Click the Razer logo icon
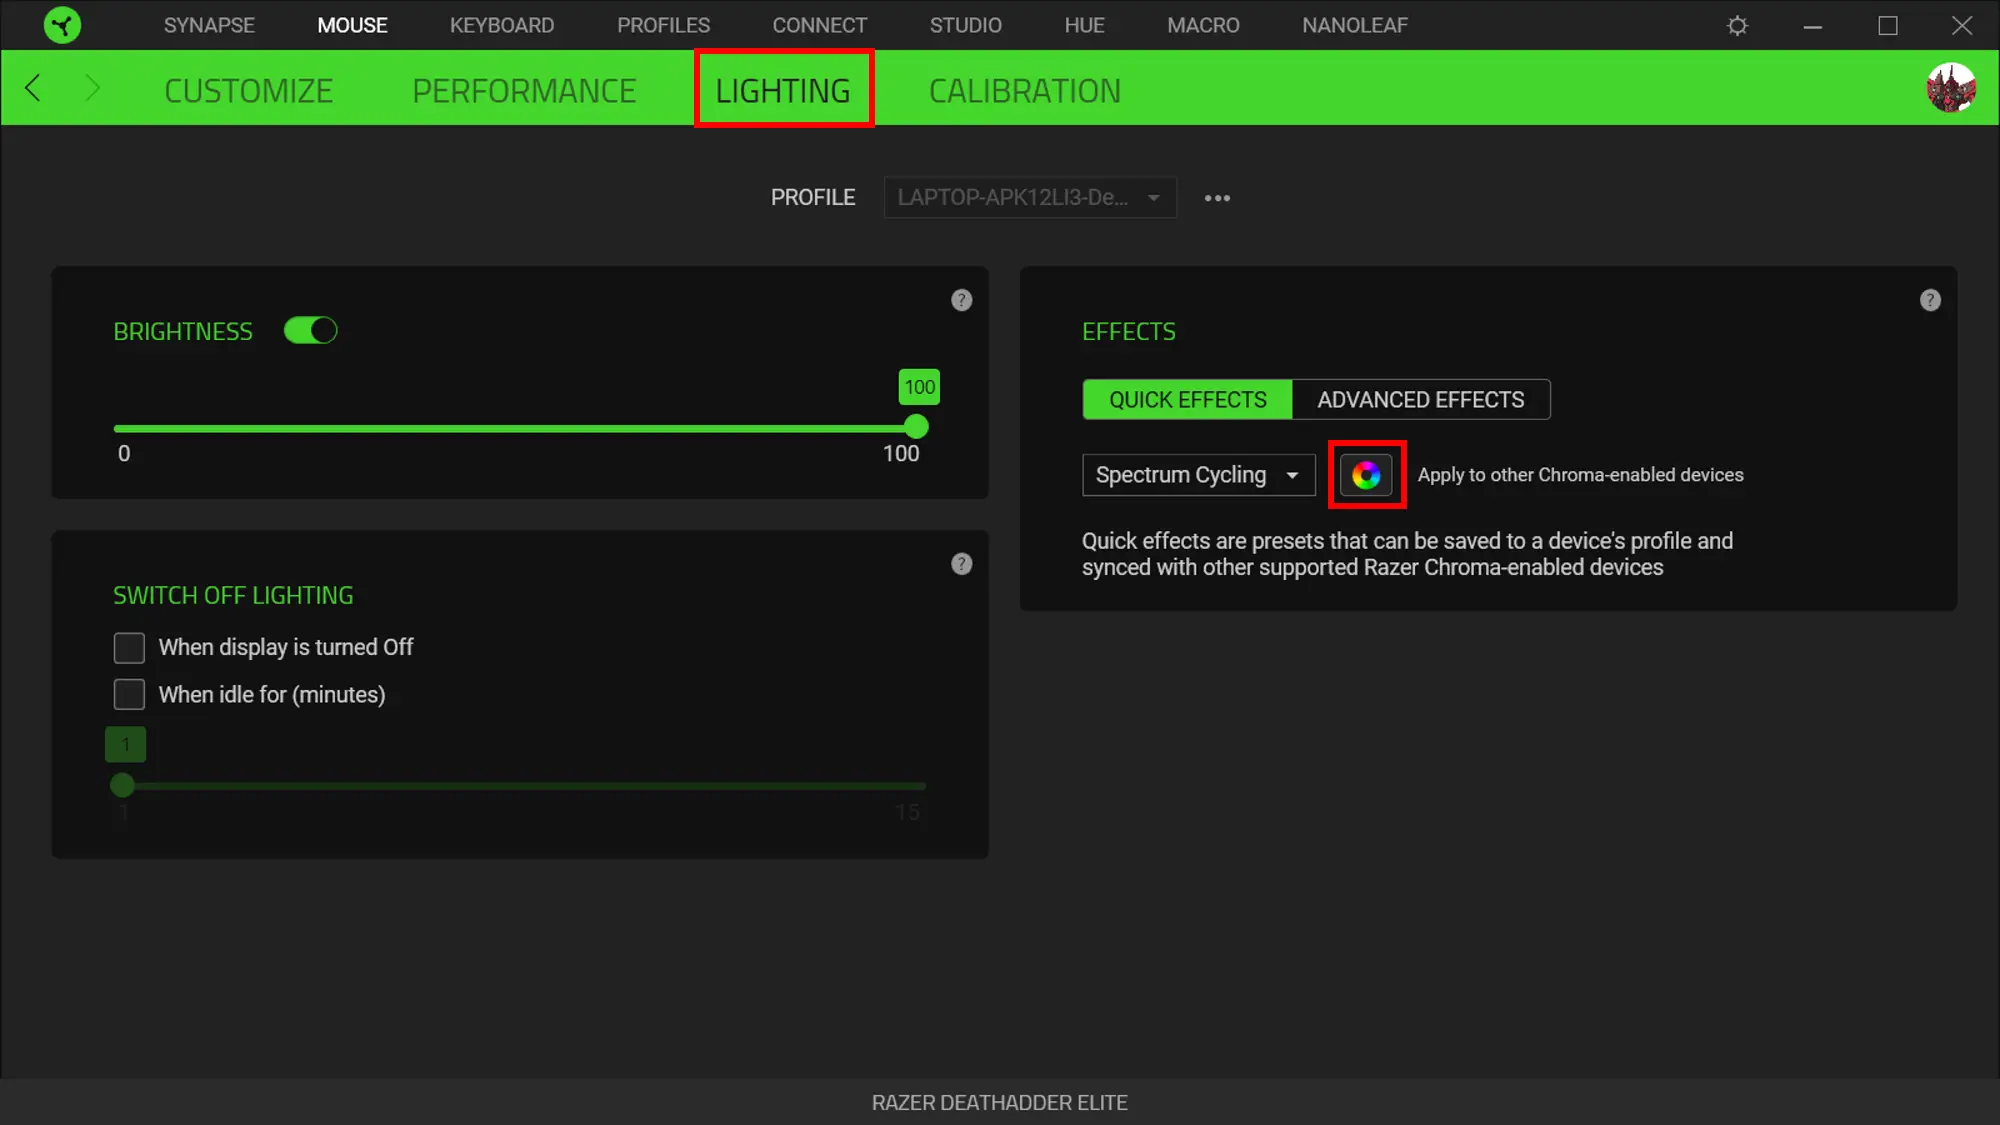Viewport: 2000px width, 1125px height. (62, 25)
